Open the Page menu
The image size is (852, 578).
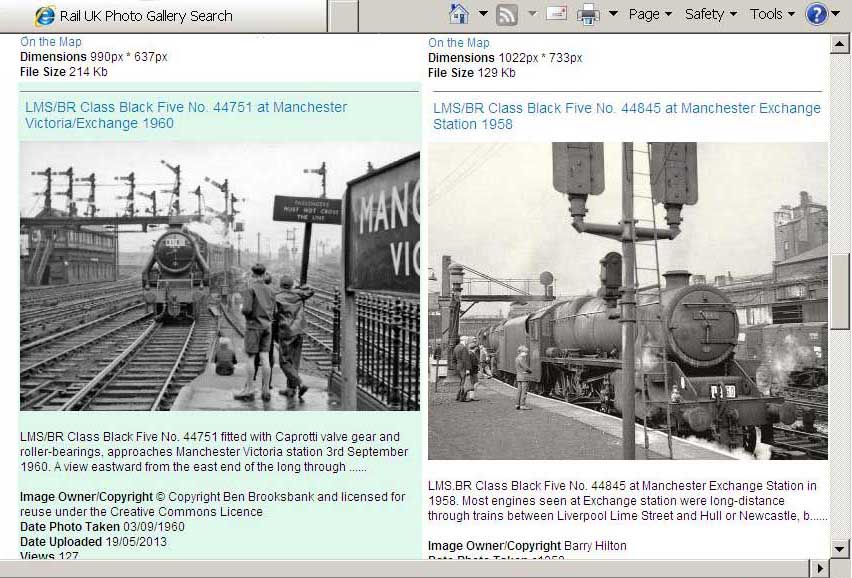point(650,14)
